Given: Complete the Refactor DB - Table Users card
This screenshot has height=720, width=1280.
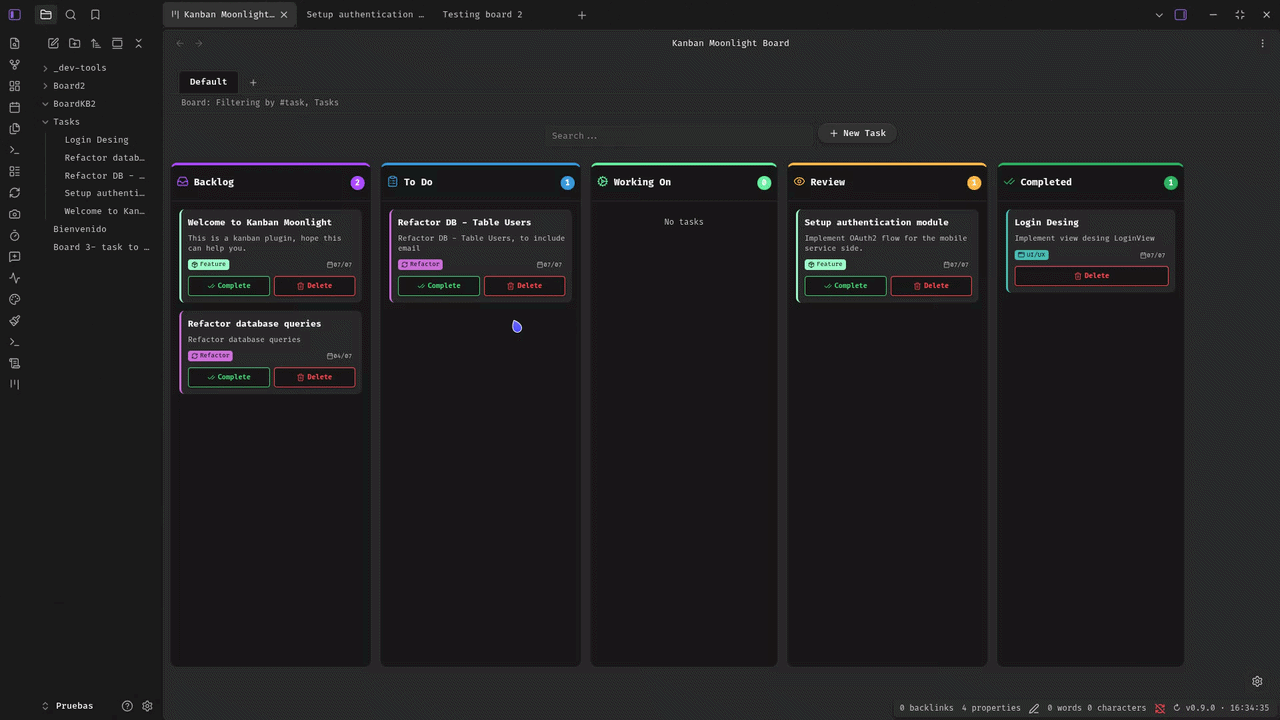Looking at the screenshot, I should pyautogui.click(x=439, y=286).
